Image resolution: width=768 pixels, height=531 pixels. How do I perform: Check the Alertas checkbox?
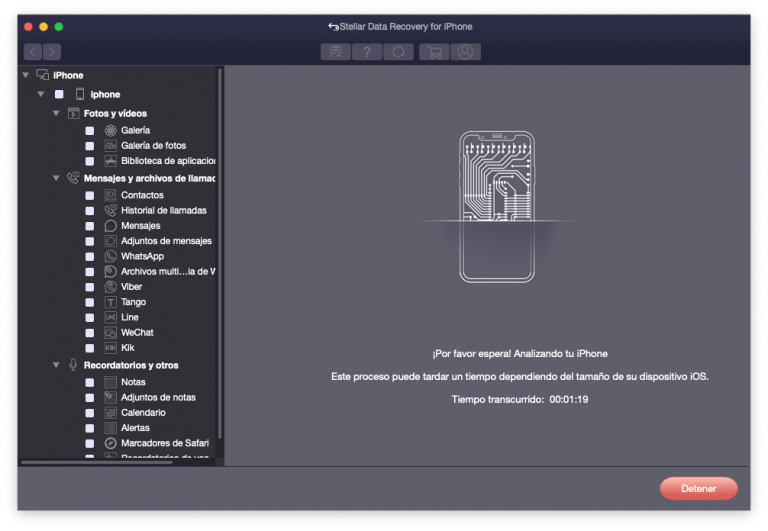90,428
